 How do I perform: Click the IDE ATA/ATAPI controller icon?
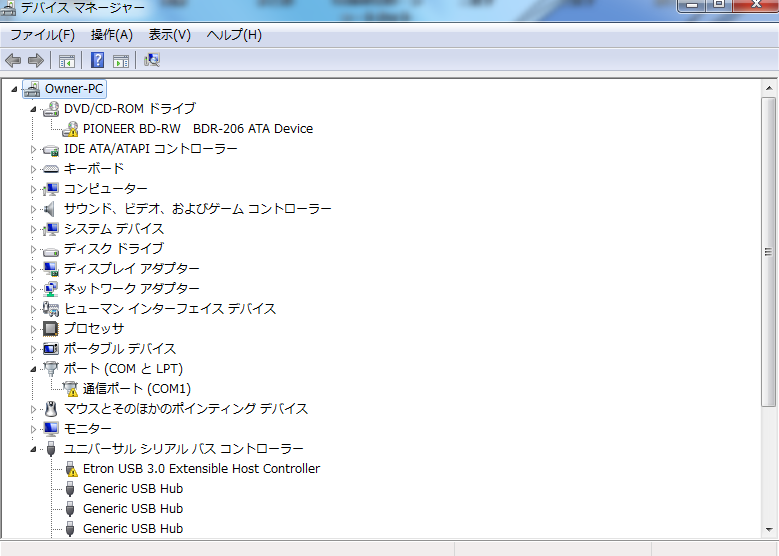pyautogui.click(x=51, y=149)
